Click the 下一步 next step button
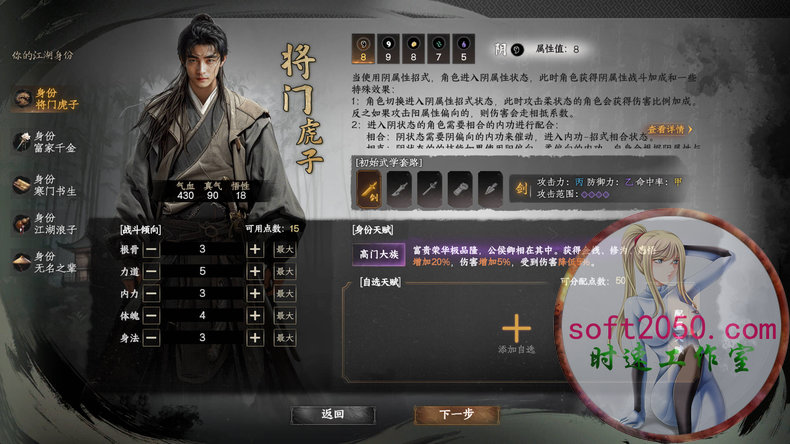 (456, 415)
